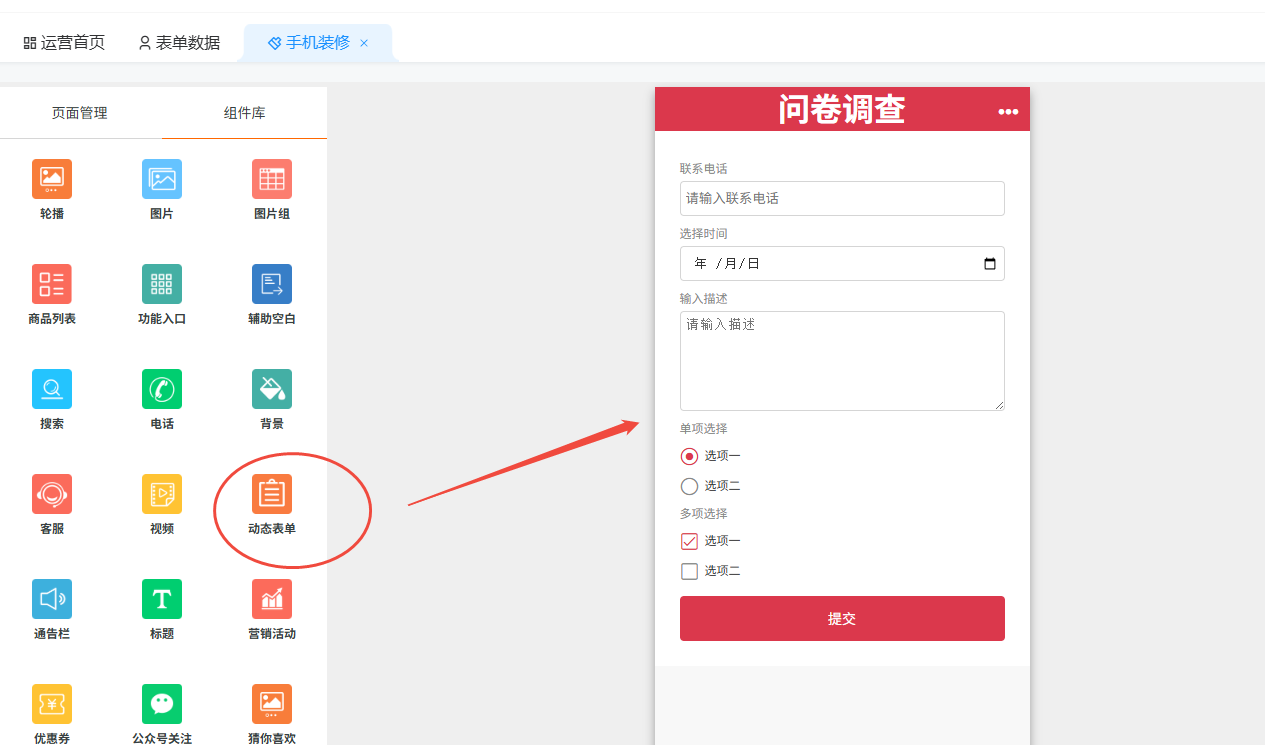Open the three-dot menu in header

[x=1008, y=111]
